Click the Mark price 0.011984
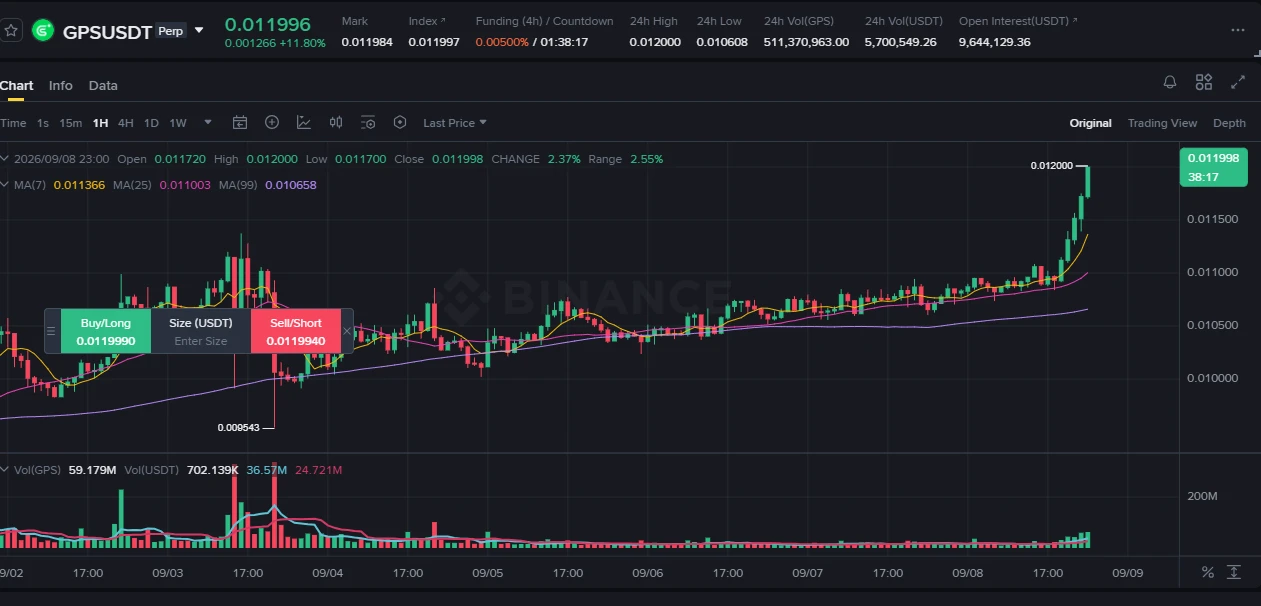Screen dimensions: 1261x606 [x=367, y=42]
